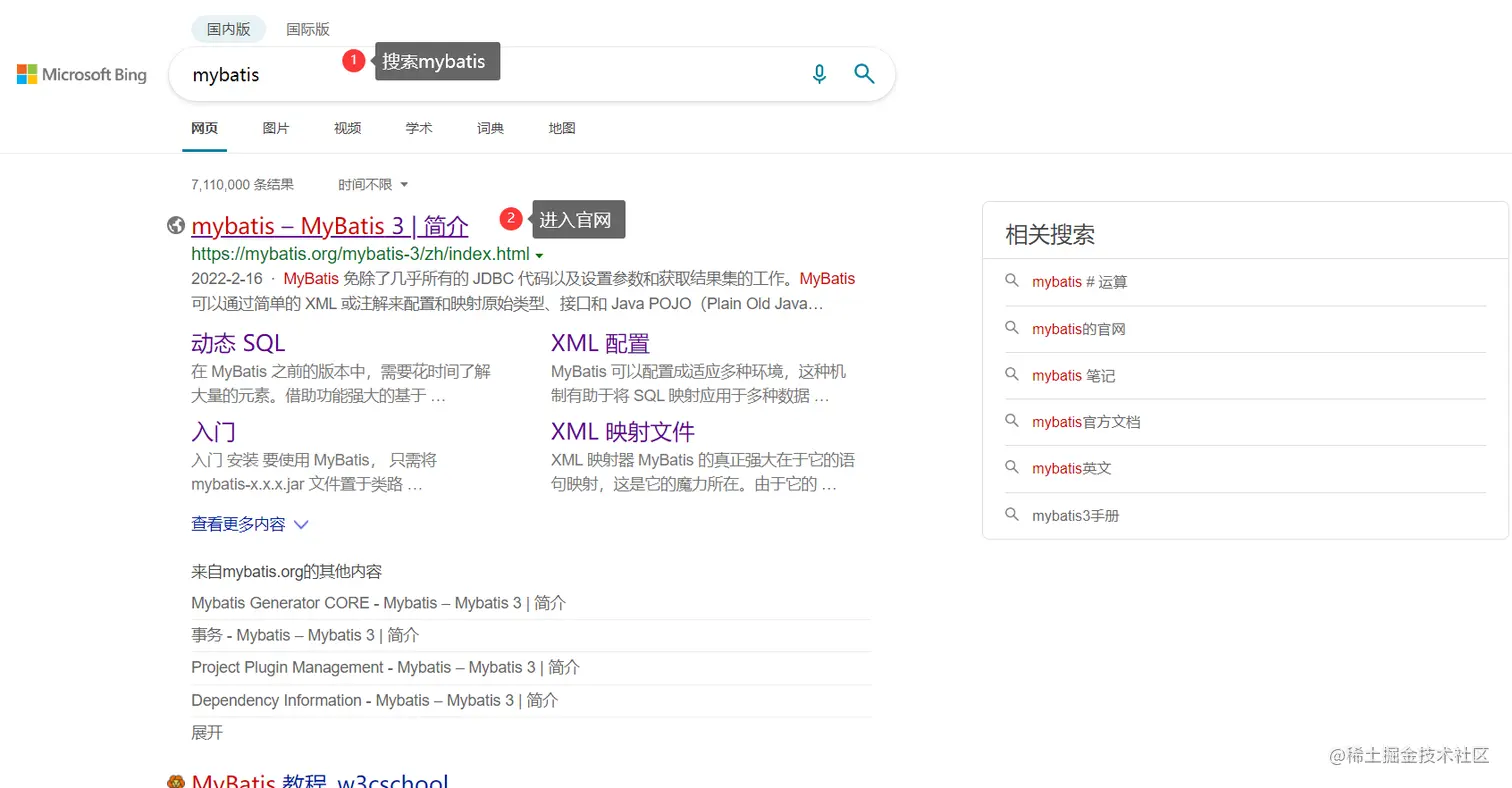
Task: Start a voice search with the microphone icon
Action: (819, 74)
